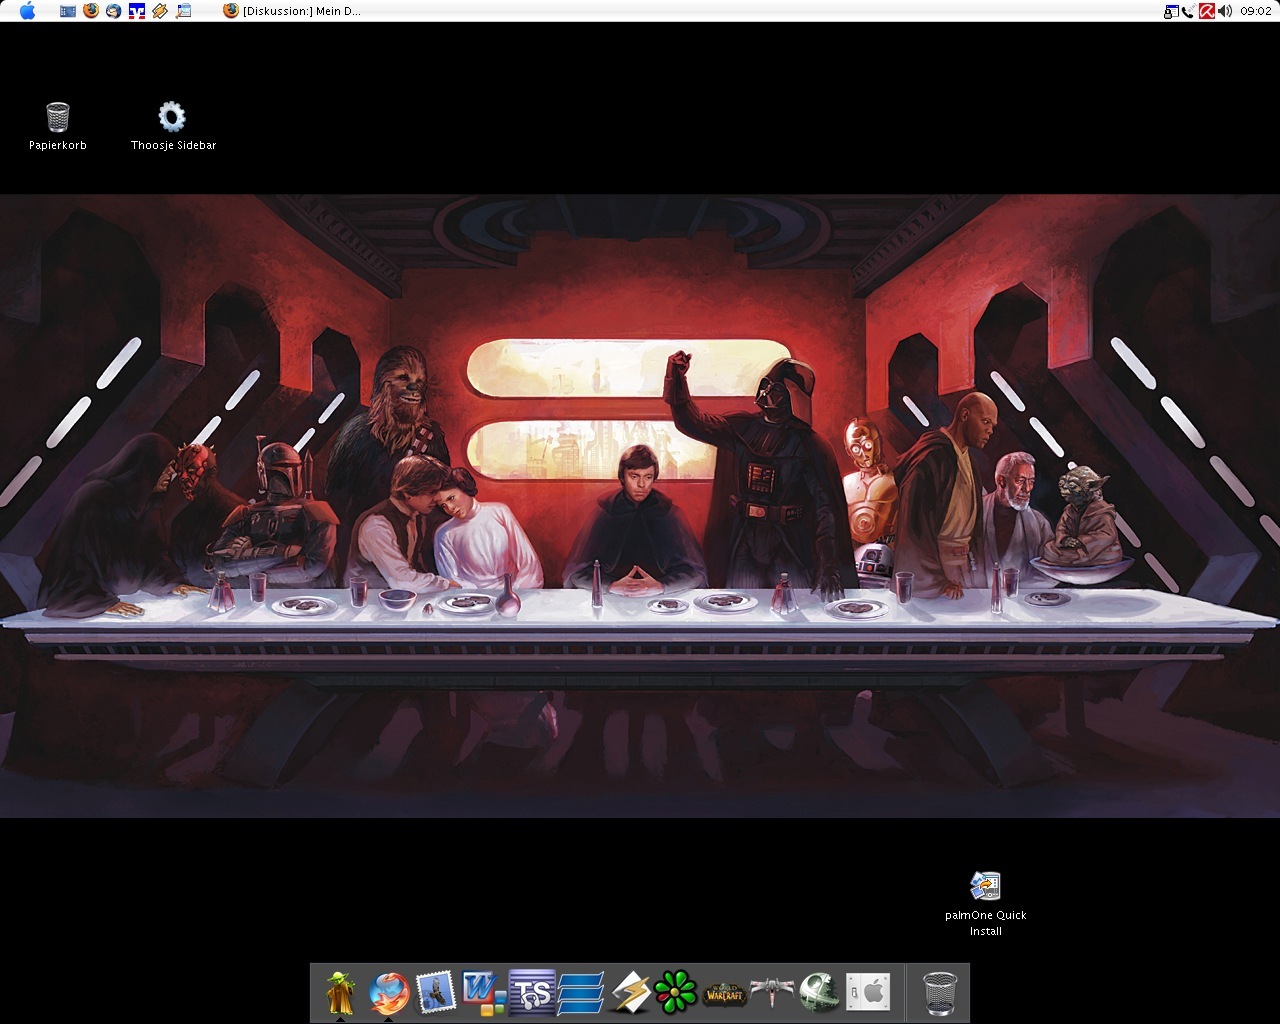Click the Firefox quick launch icon in top bar
The image size is (1280, 1024).
pos(91,11)
